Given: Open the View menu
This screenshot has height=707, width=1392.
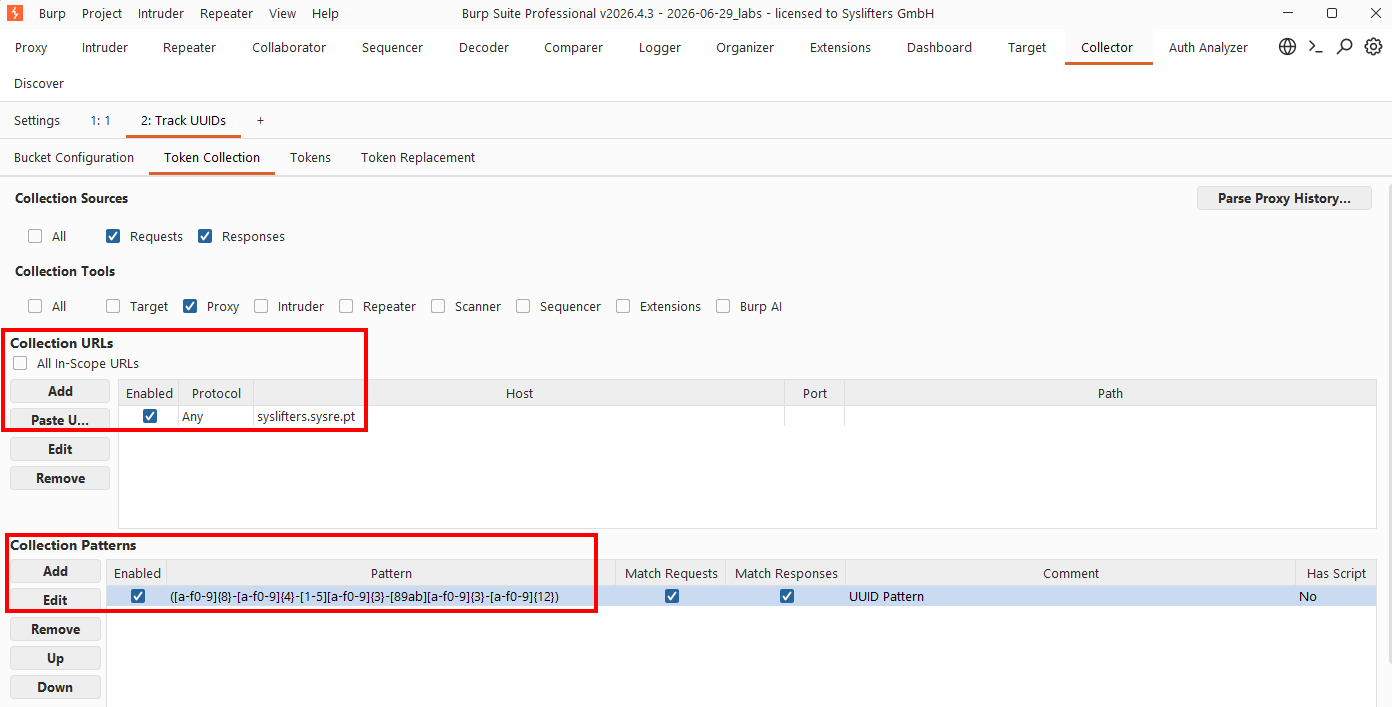Looking at the screenshot, I should tap(283, 13).
